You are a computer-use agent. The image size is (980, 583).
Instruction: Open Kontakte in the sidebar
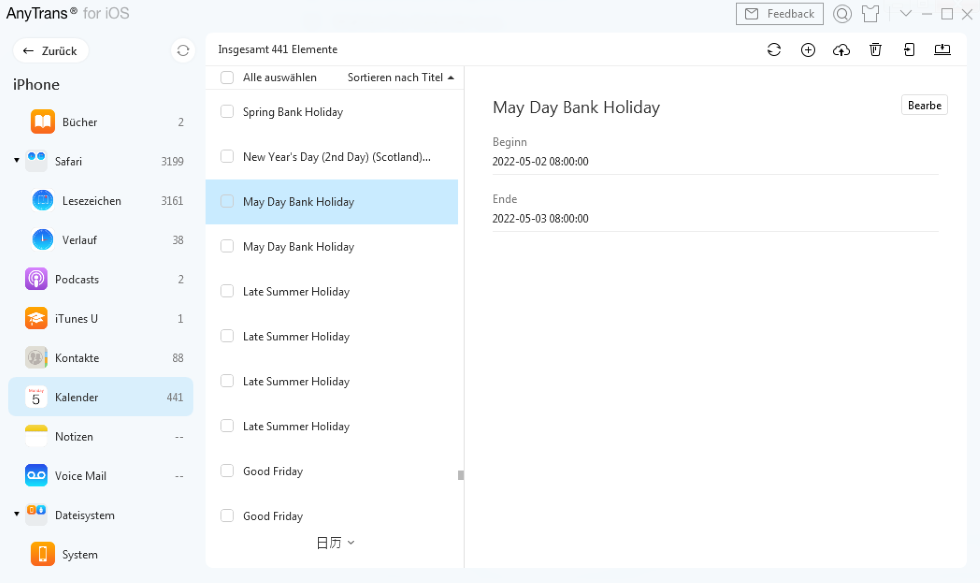[77, 358]
